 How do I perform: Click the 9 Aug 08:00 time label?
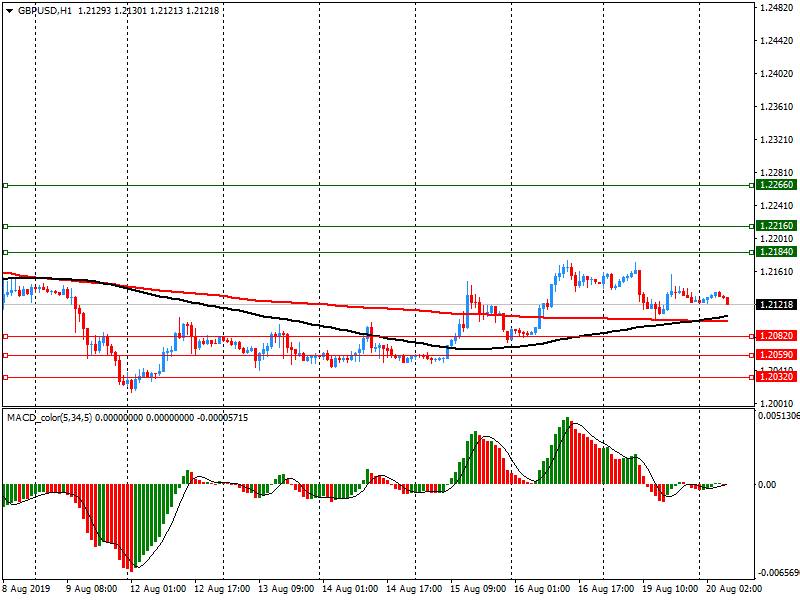tap(92, 589)
